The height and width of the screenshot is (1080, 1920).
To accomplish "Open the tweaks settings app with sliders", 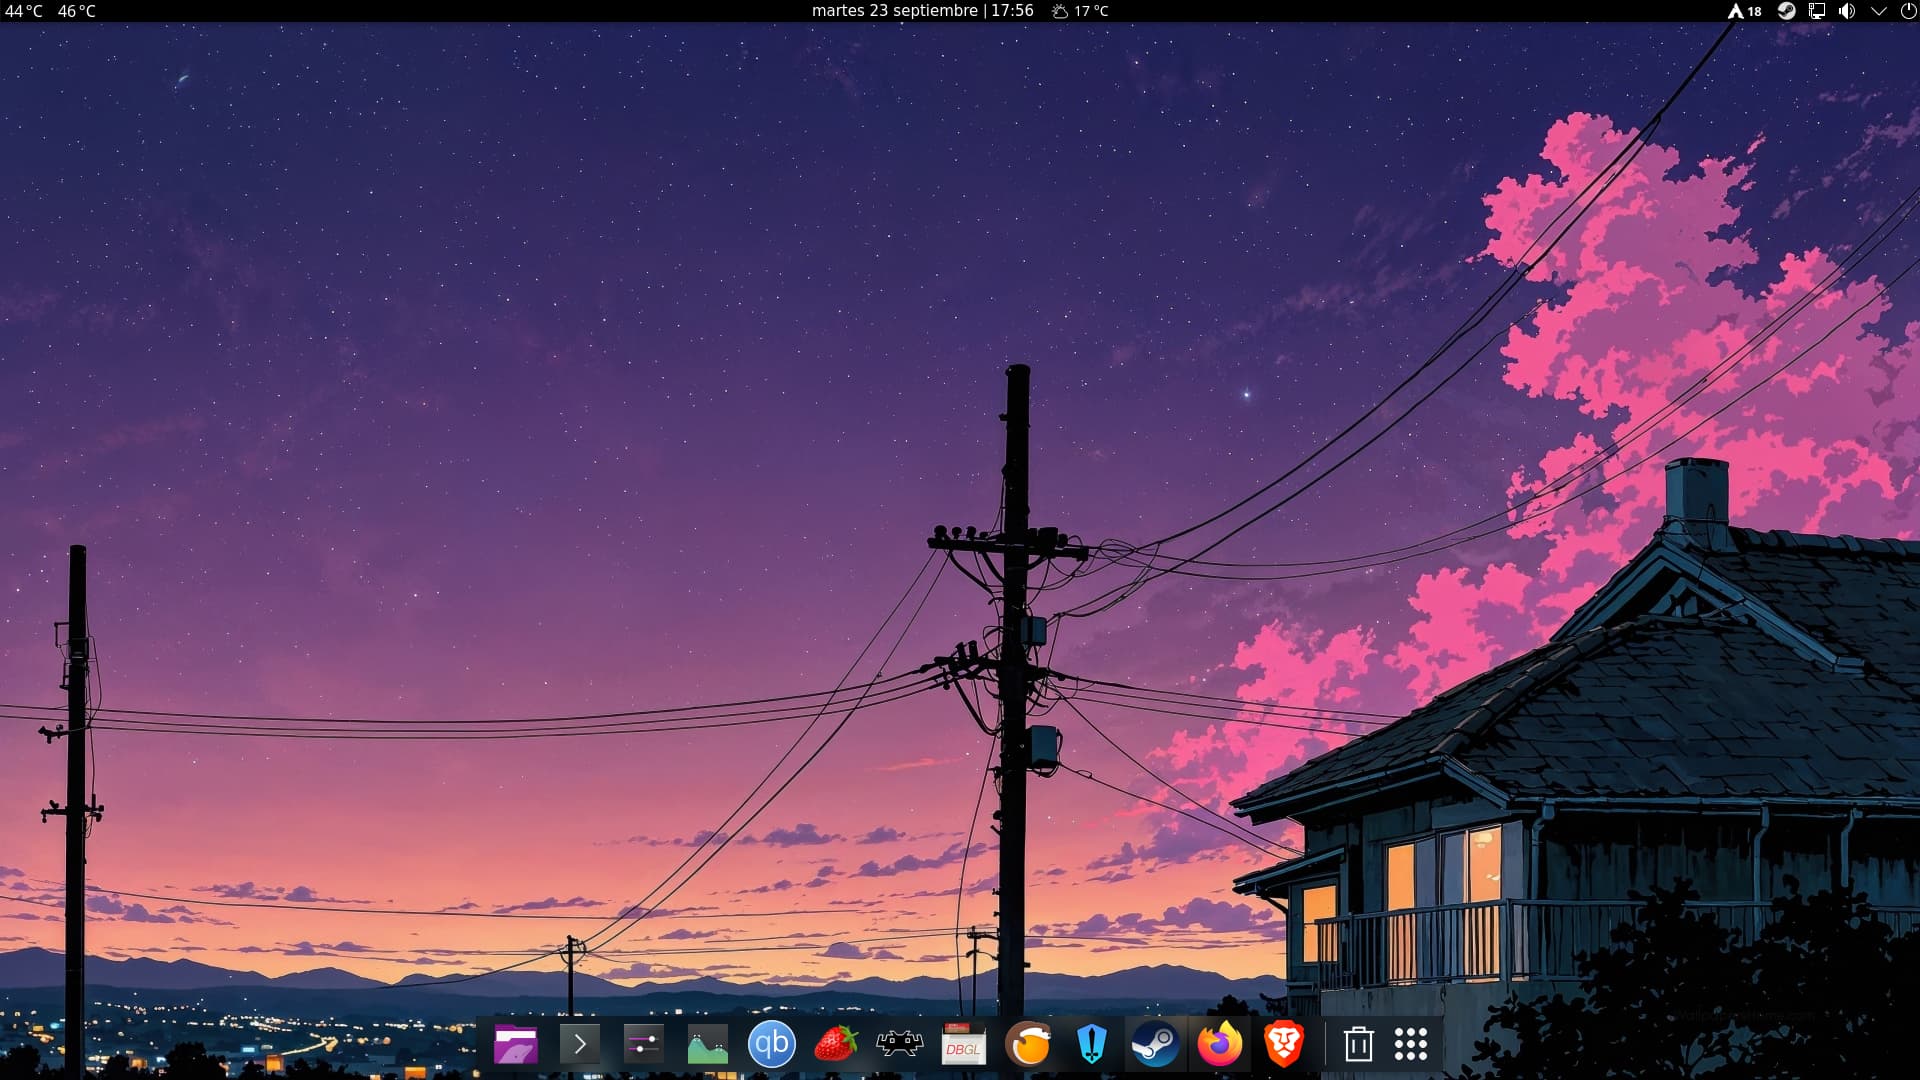I will [x=643, y=1045].
